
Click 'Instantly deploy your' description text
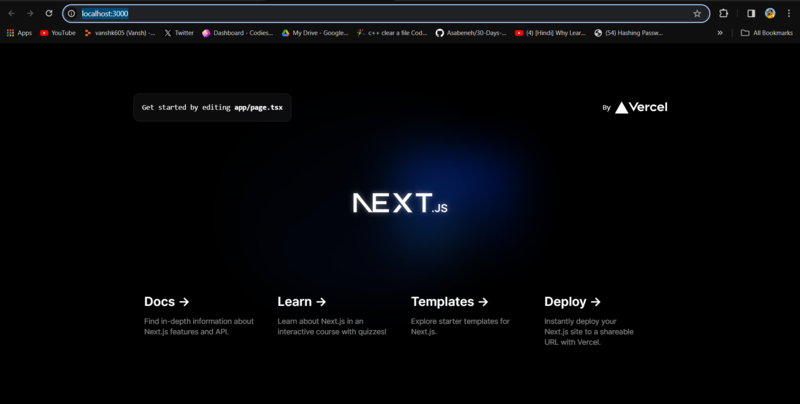580,321
